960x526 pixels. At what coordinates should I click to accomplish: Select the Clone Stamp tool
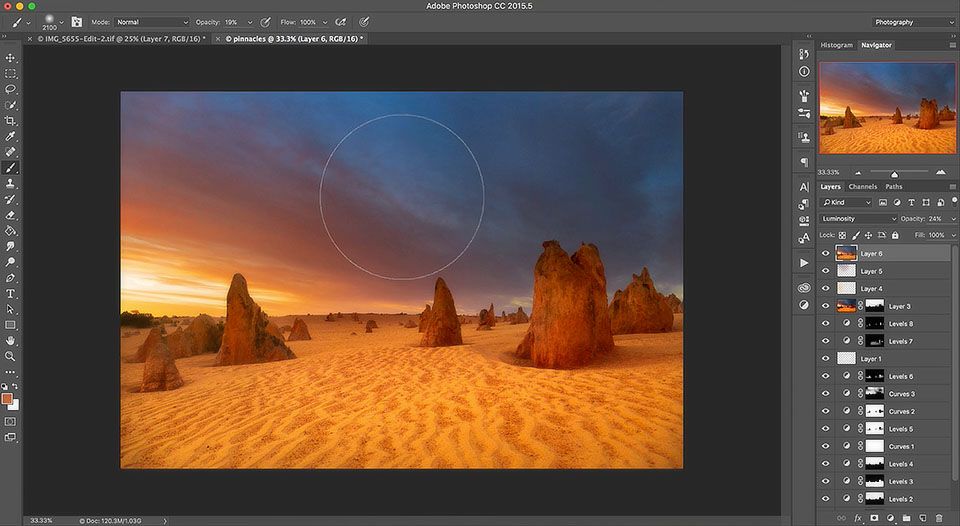pyautogui.click(x=11, y=184)
